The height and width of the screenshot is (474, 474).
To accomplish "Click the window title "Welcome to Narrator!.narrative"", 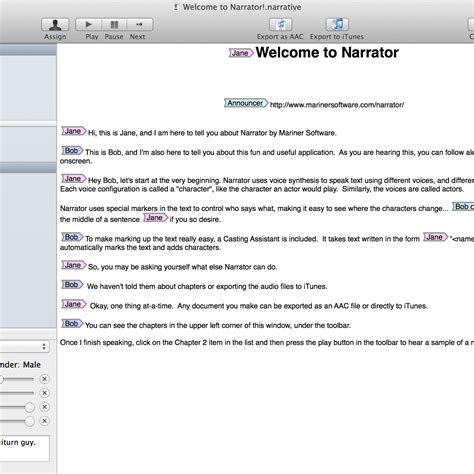I will click(242, 7).
